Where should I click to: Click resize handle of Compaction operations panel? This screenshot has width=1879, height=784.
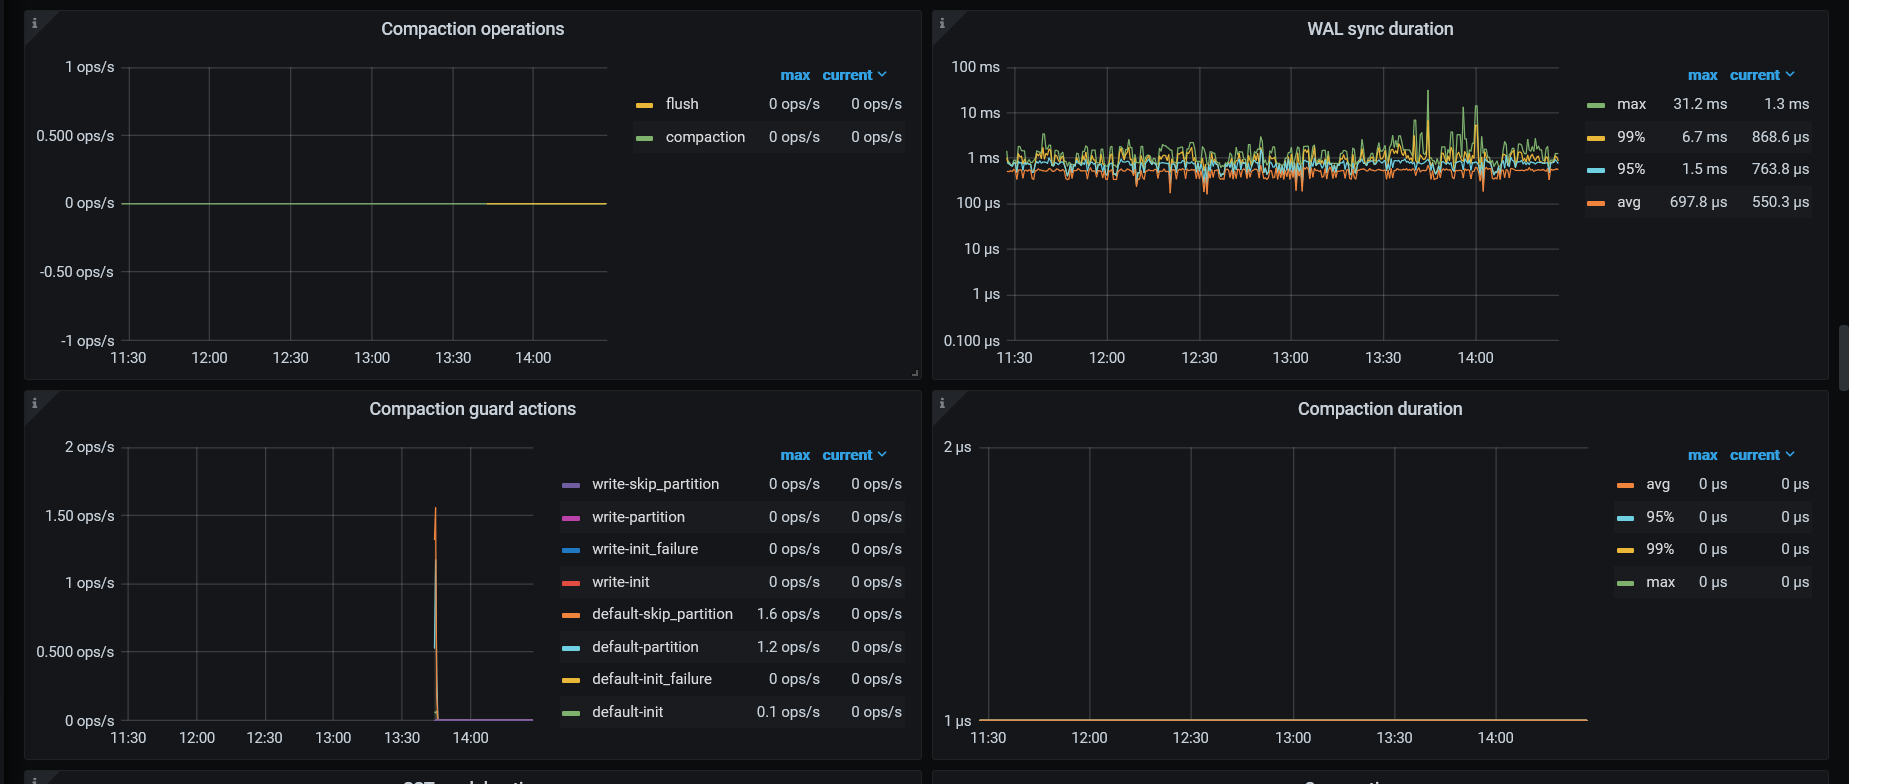[914, 373]
